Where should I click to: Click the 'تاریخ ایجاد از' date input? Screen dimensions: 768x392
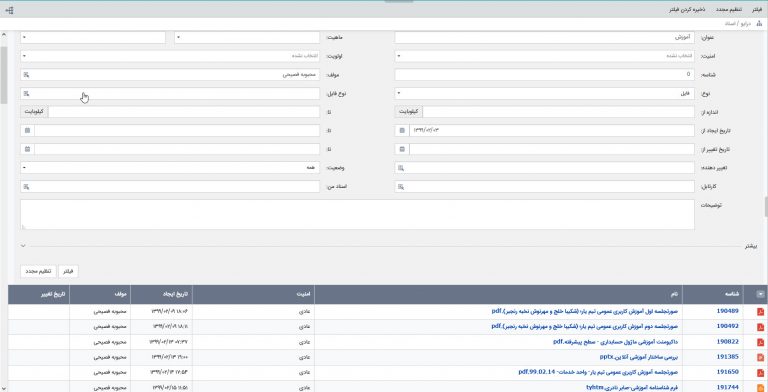point(552,130)
